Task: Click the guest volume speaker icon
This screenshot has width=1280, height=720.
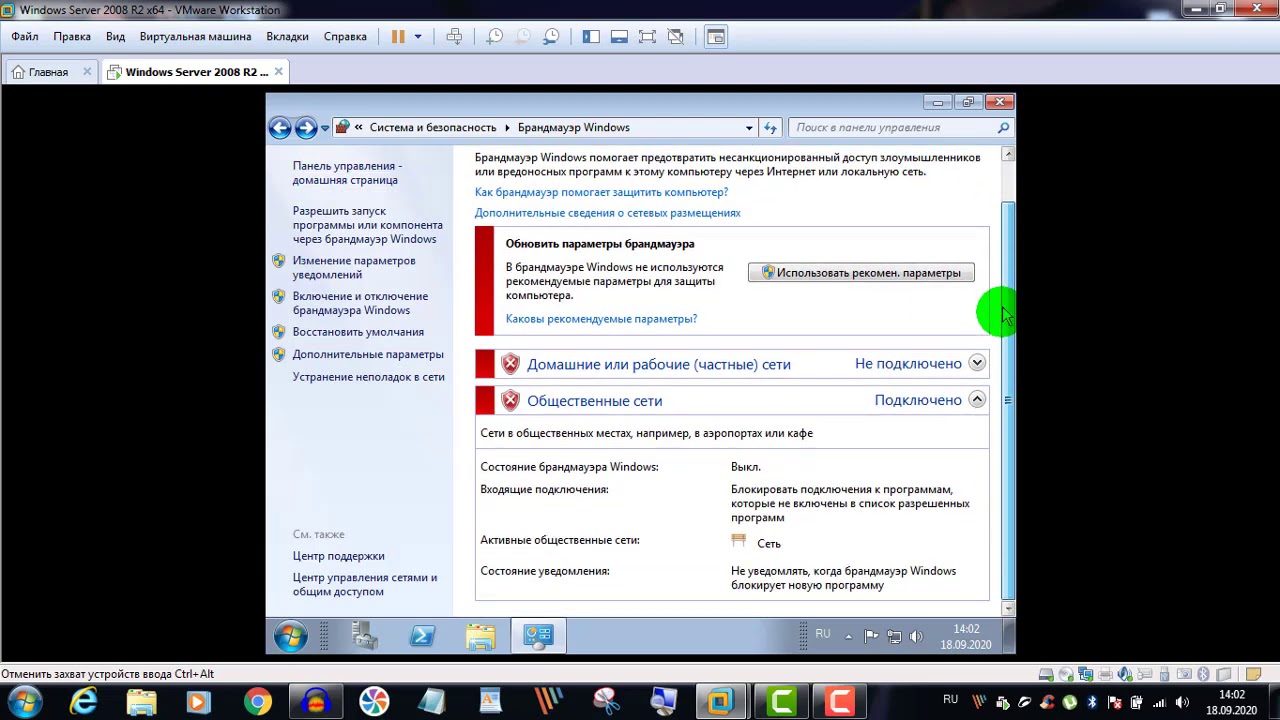Action: (915, 636)
